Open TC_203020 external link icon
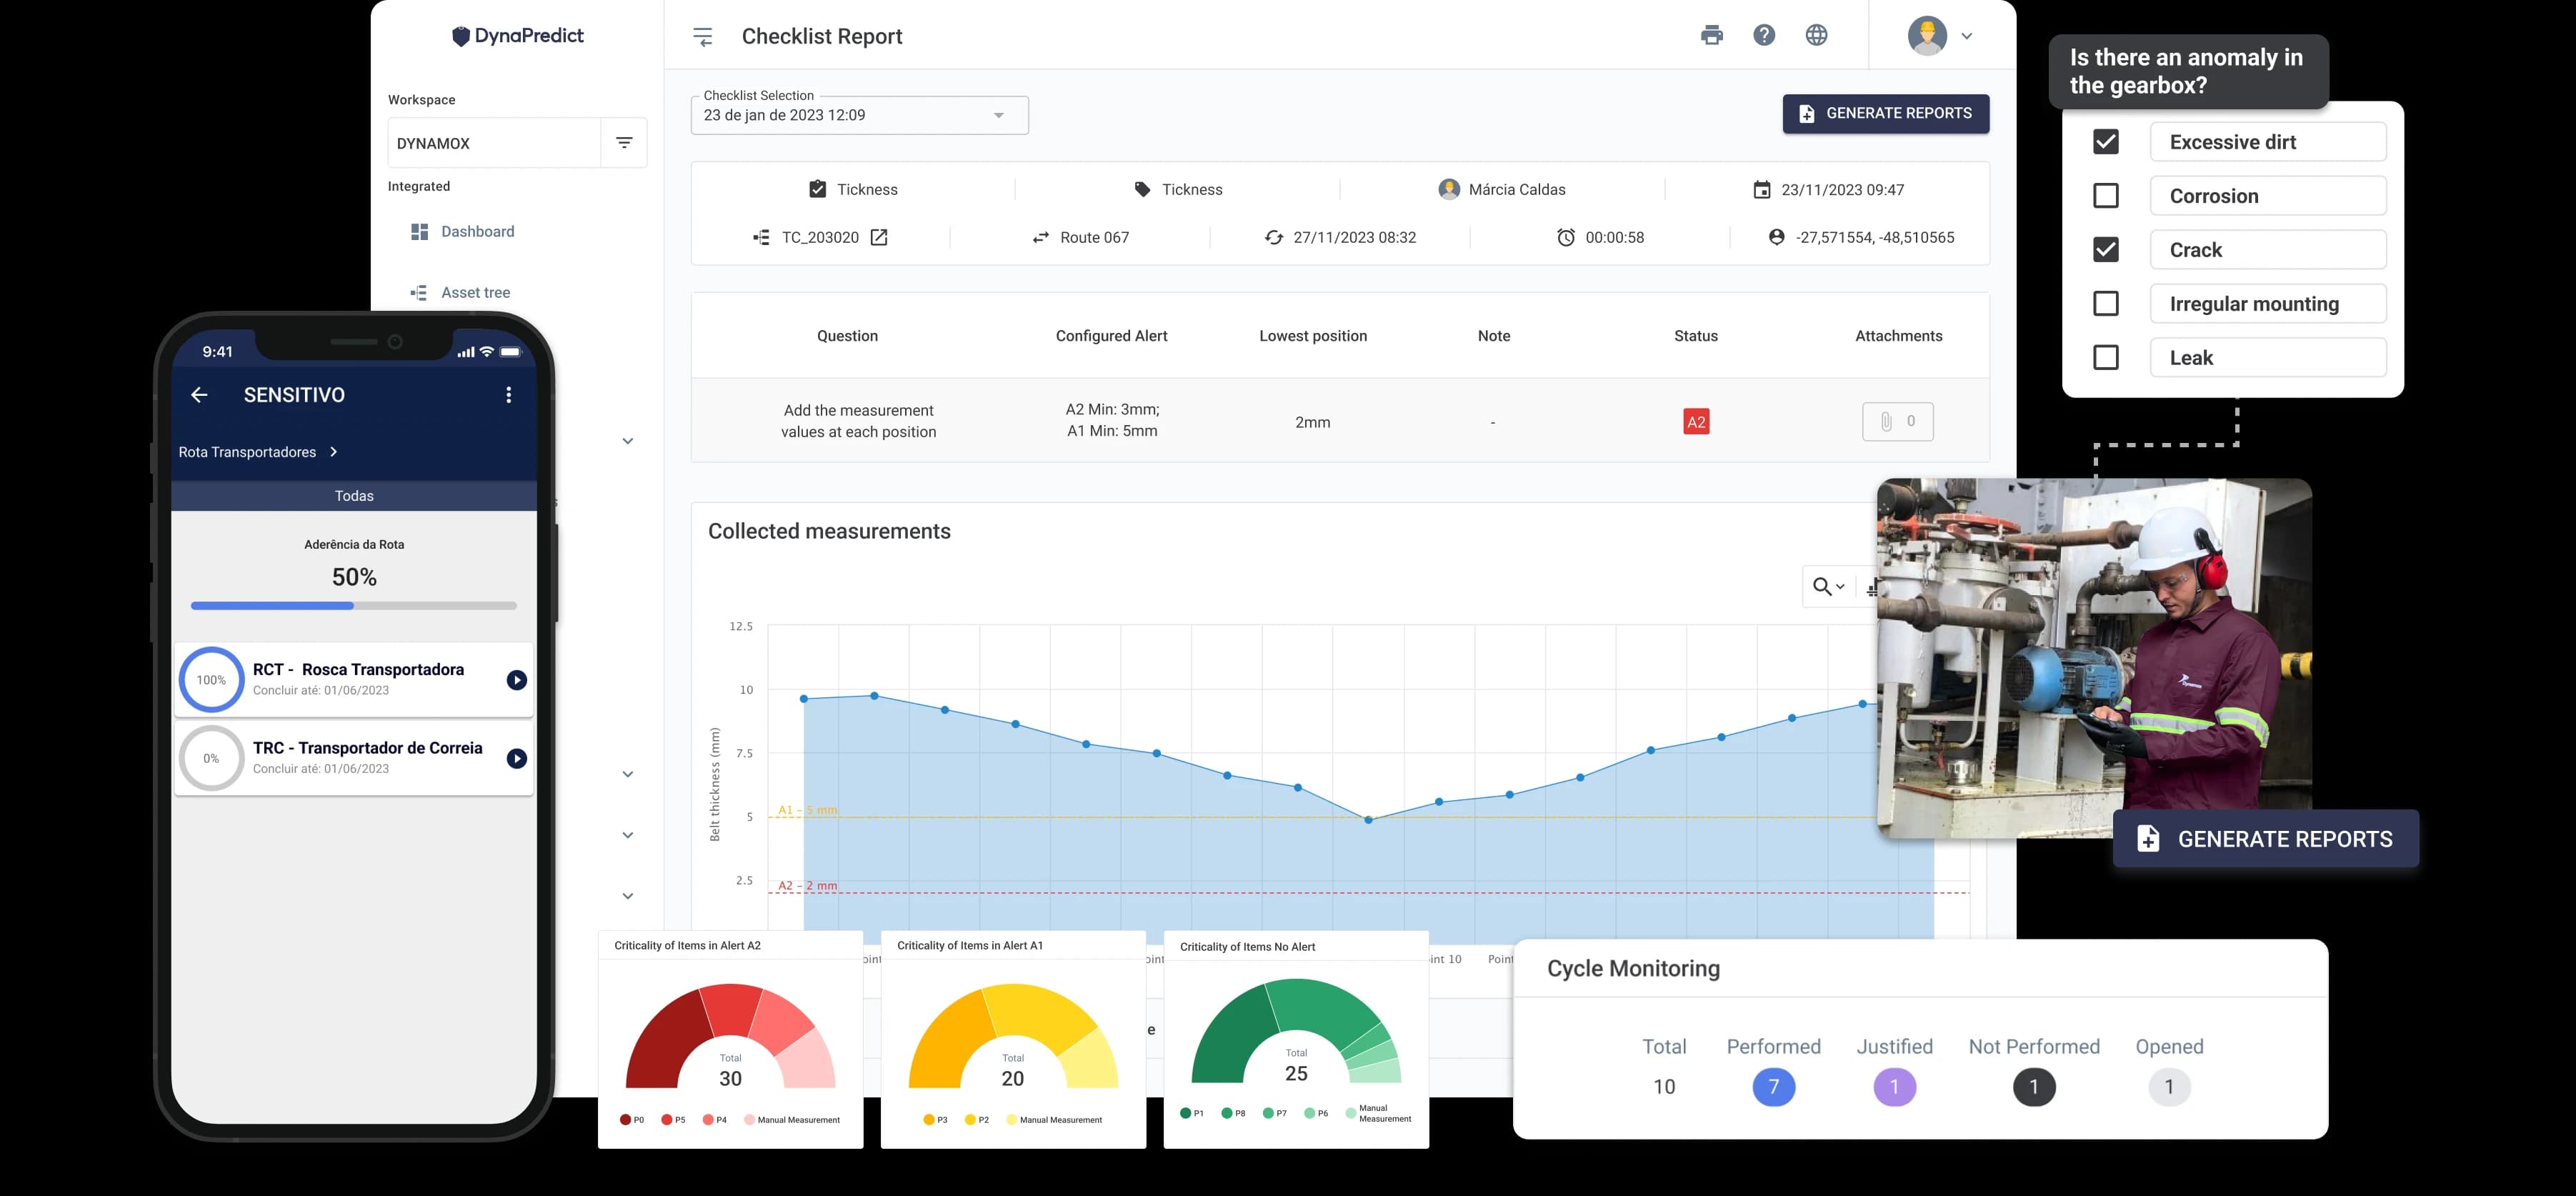Screen dimensions: 2576x1196 879,238
